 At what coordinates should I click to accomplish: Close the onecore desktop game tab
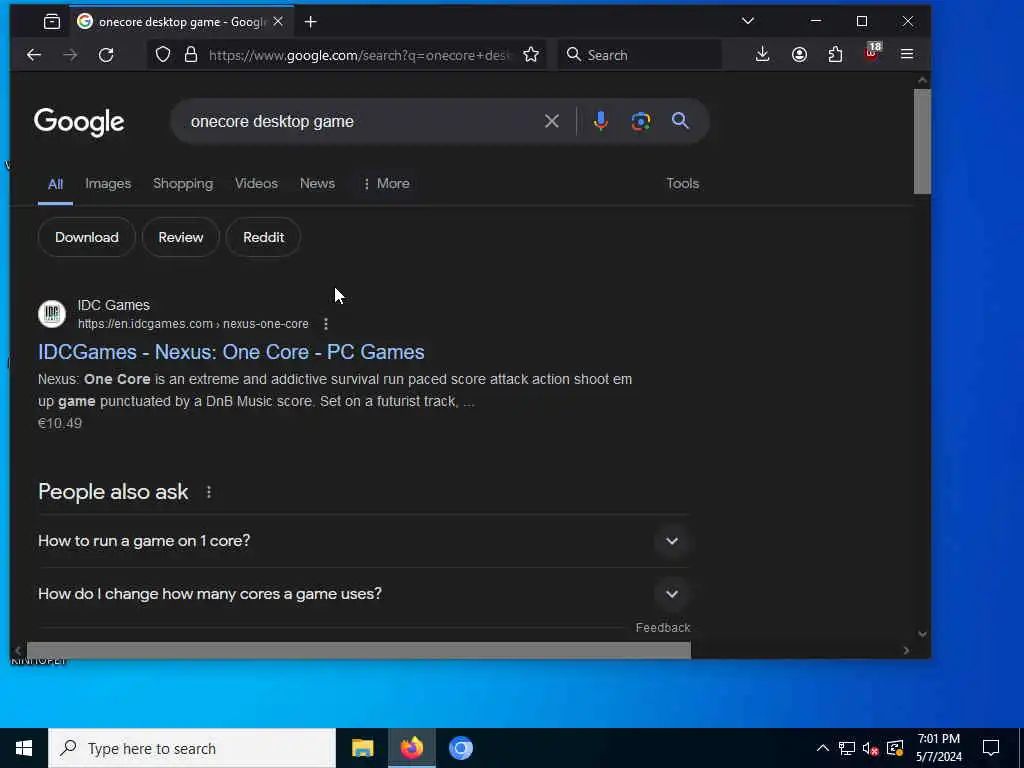point(278,22)
